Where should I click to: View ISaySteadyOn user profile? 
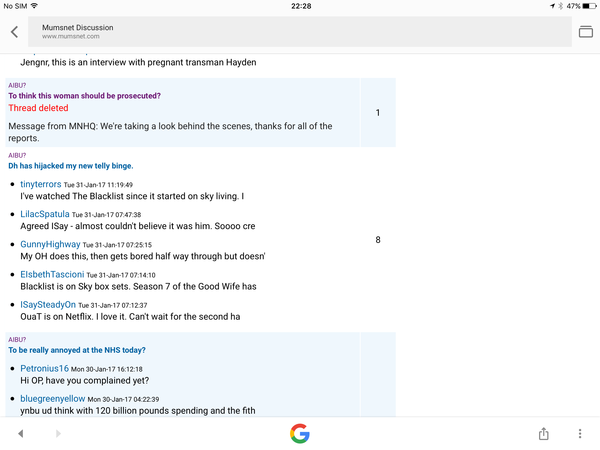[48, 305]
